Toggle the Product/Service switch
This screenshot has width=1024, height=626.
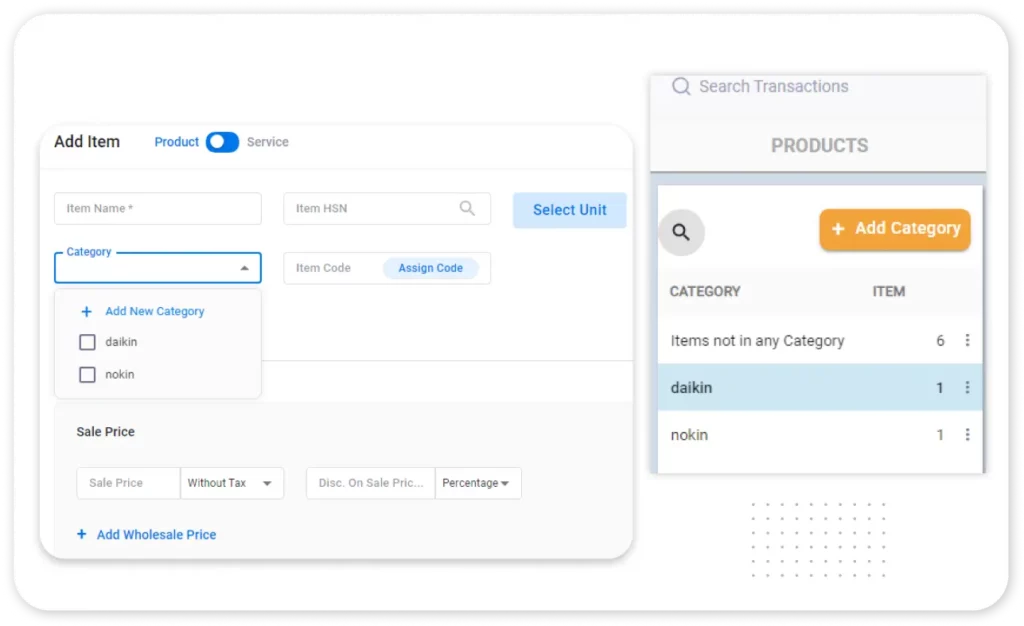coord(222,142)
